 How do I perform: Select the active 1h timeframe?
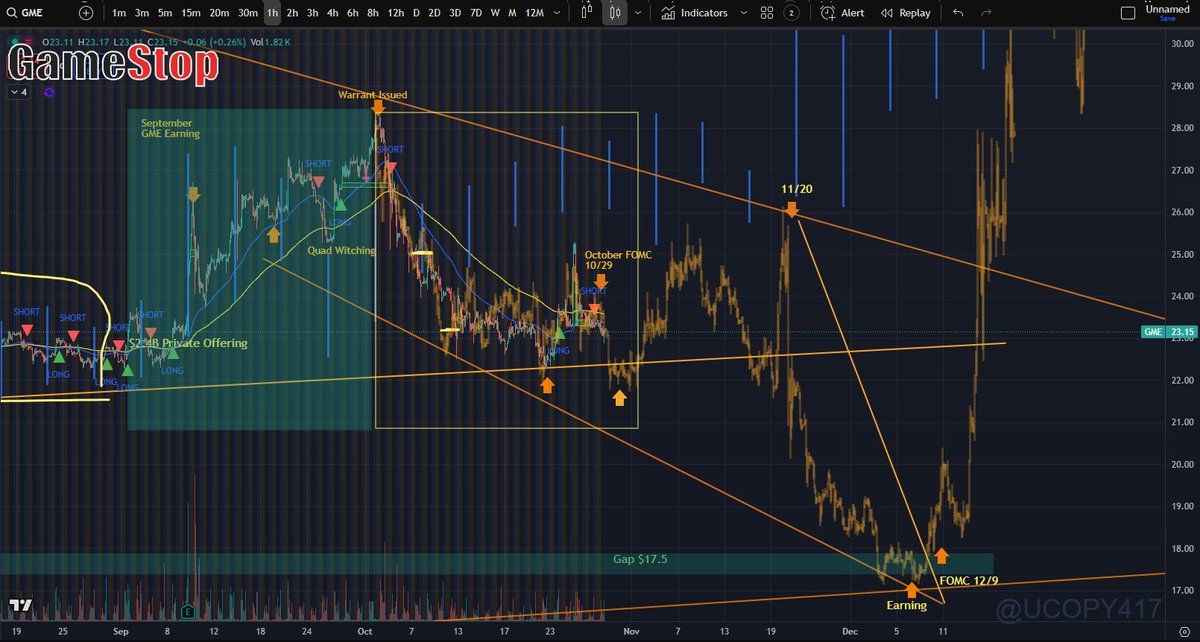[x=272, y=13]
